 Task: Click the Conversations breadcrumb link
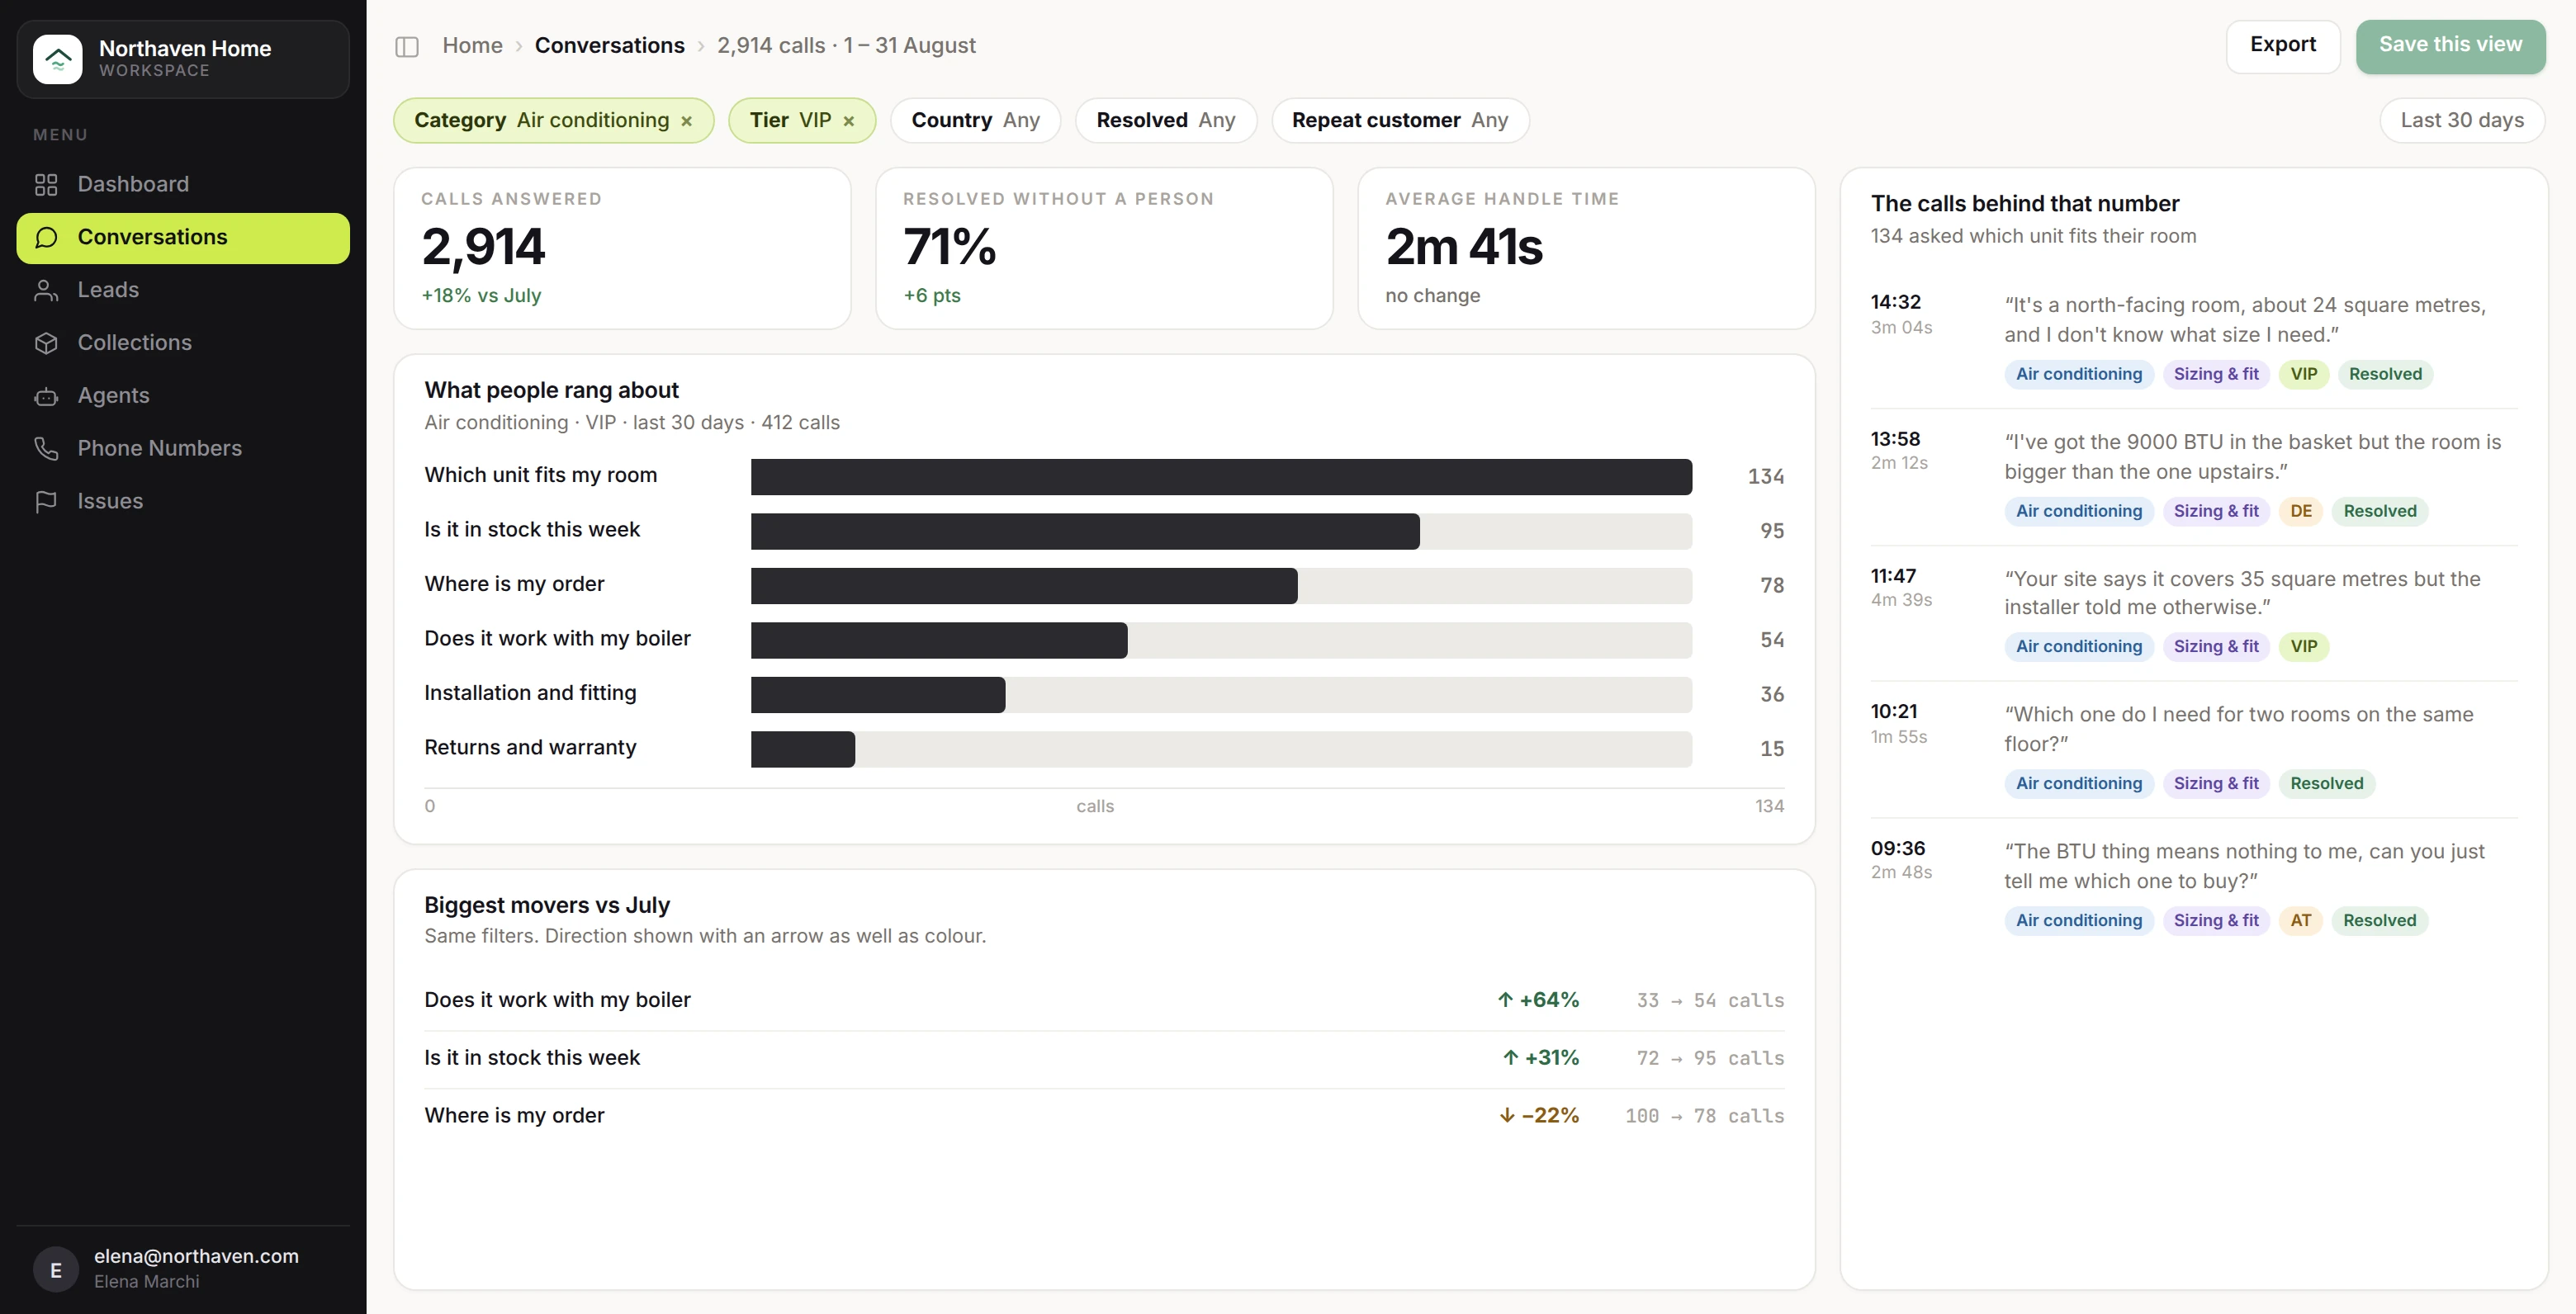[x=609, y=46]
